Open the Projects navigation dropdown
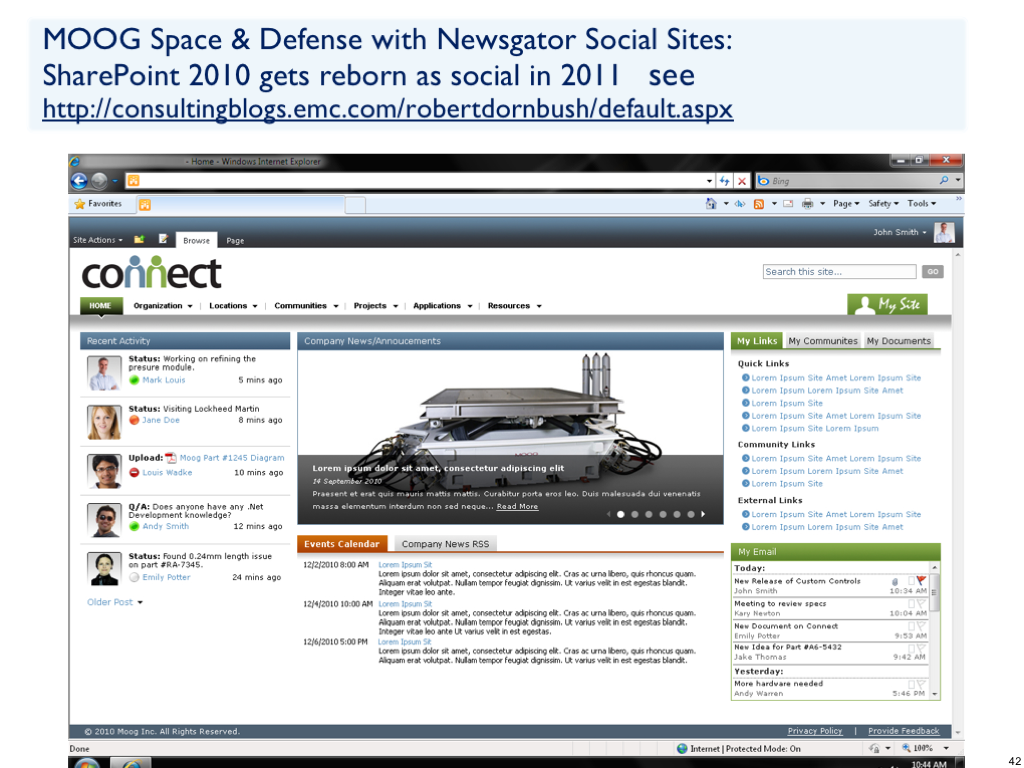 coord(376,306)
